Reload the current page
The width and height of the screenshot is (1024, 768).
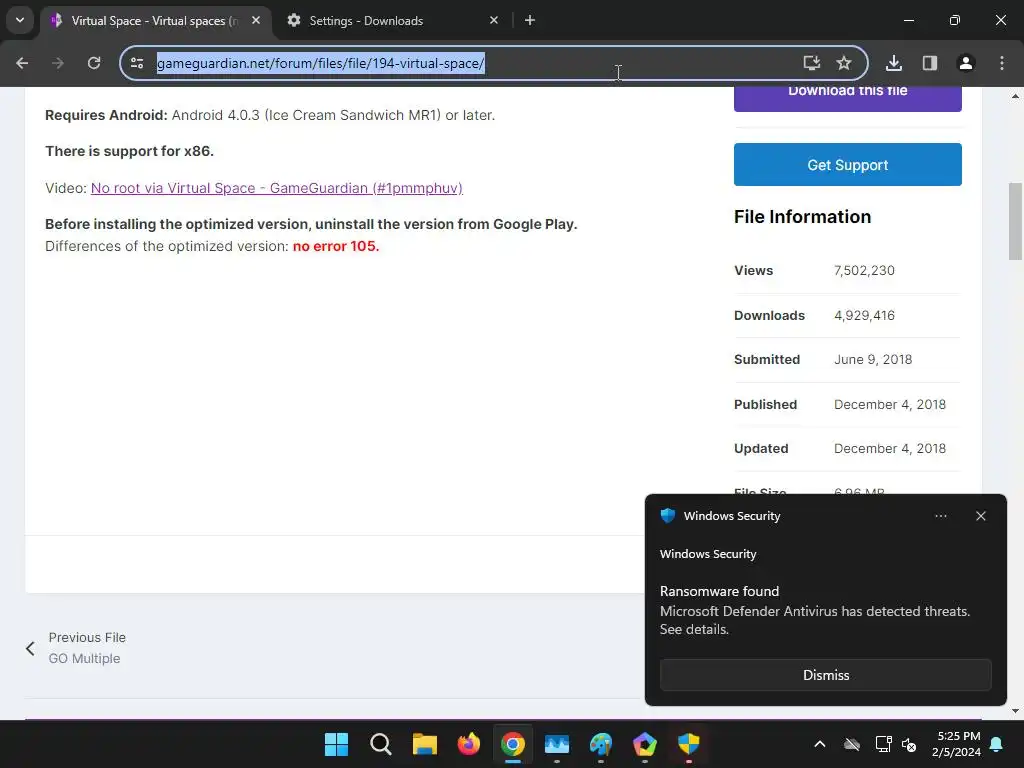[94, 63]
